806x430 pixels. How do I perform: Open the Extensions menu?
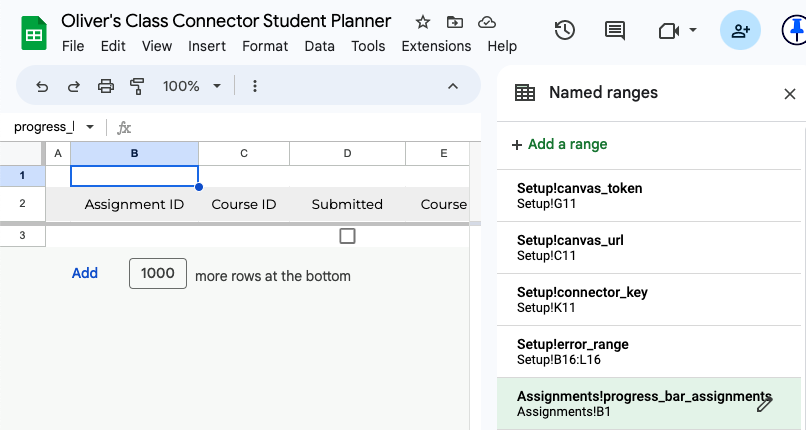436,46
